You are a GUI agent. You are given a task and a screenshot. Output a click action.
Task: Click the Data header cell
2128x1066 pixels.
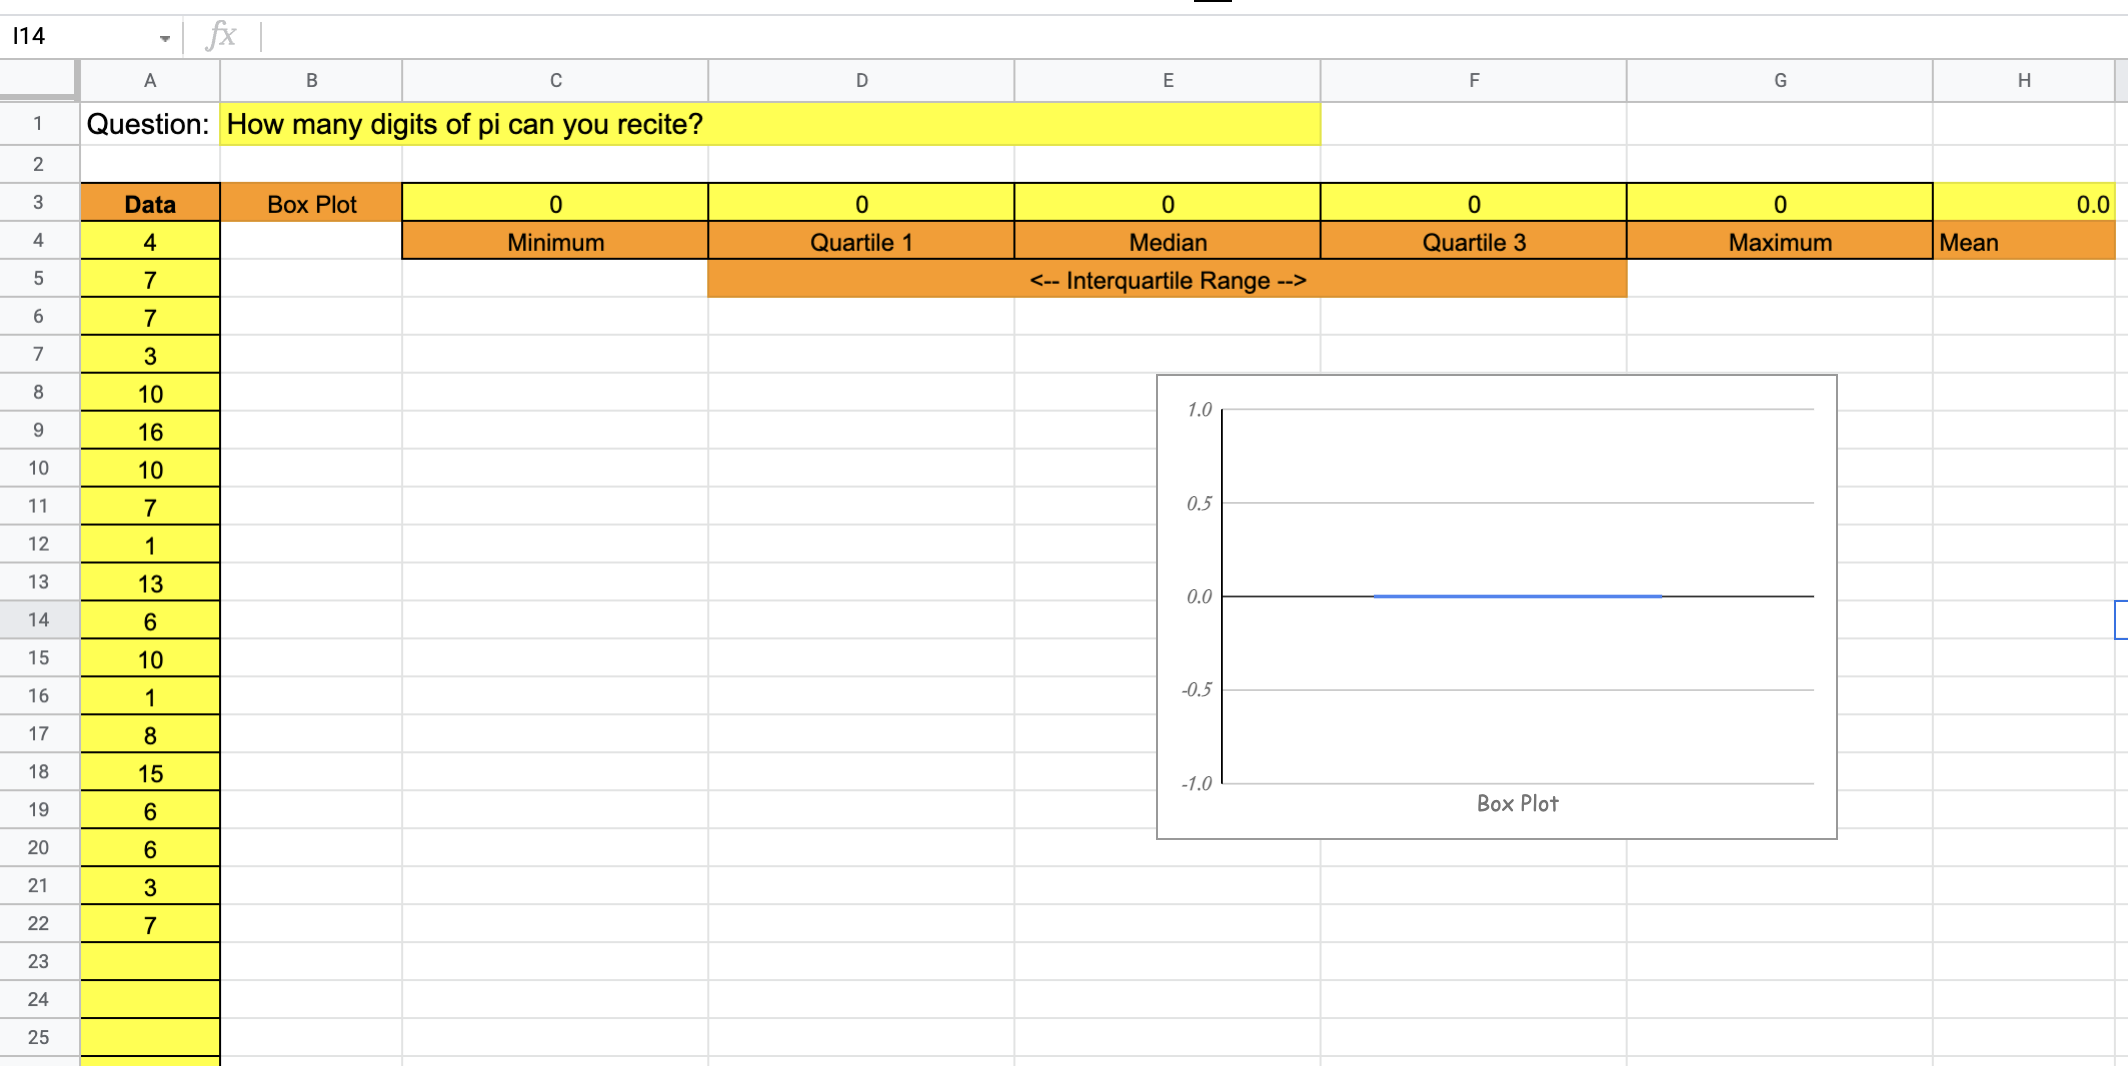[x=150, y=204]
